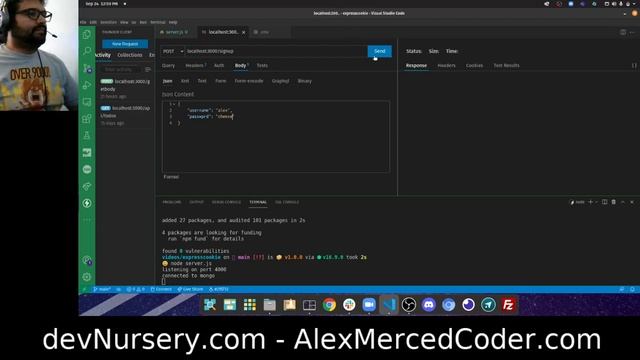Switch to the Test Results tab
The image size is (640, 360).
(507, 65)
